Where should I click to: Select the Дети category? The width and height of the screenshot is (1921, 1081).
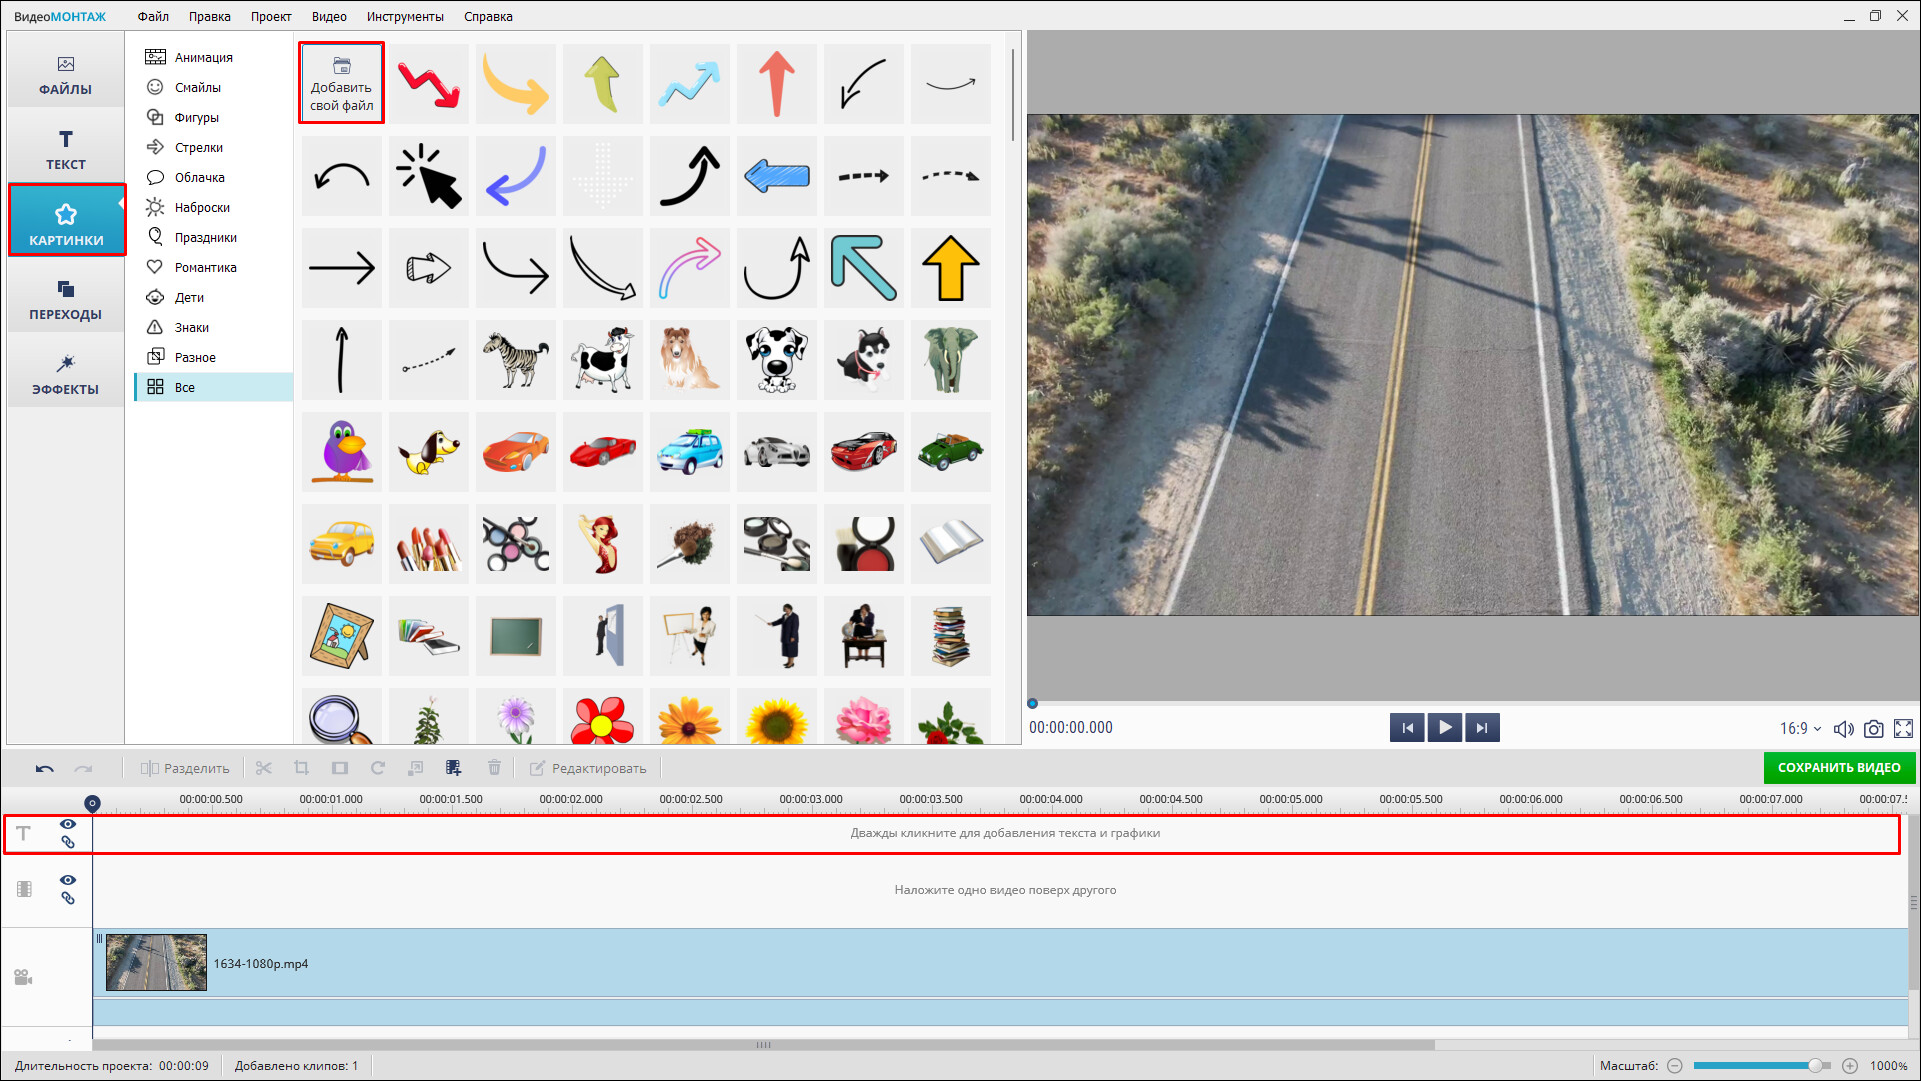coord(213,297)
